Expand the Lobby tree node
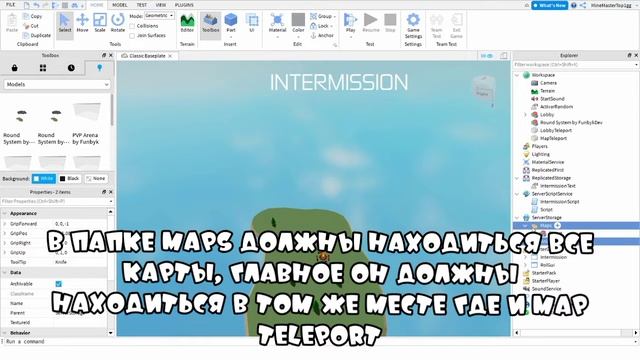Viewport: 640px width, 360px height. [x=526, y=115]
